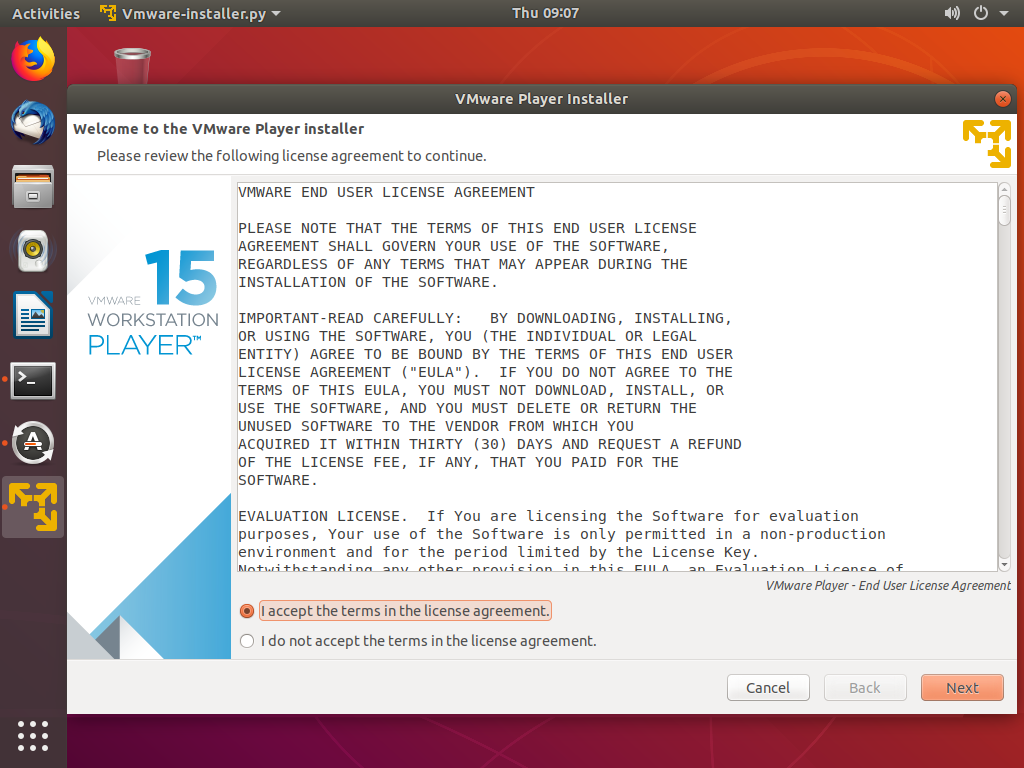The width and height of the screenshot is (1024, 768).
Task: Cancel the VMware Player installation
Action: [768, 687]
